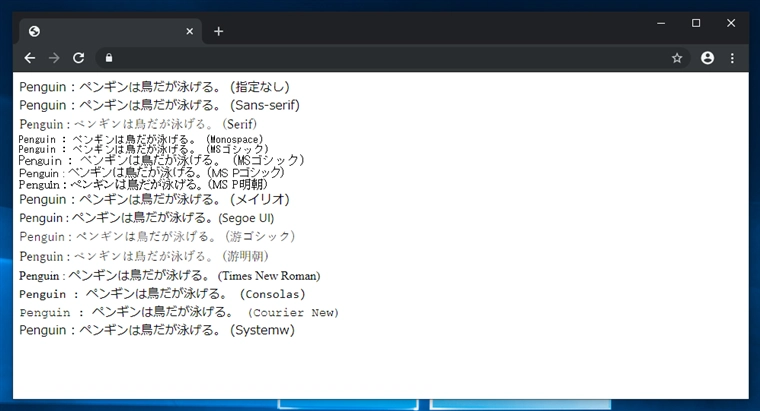Screen dimensions: 760x411
Task: Click the line labeled (Consolas)
Action: point(162,294)
